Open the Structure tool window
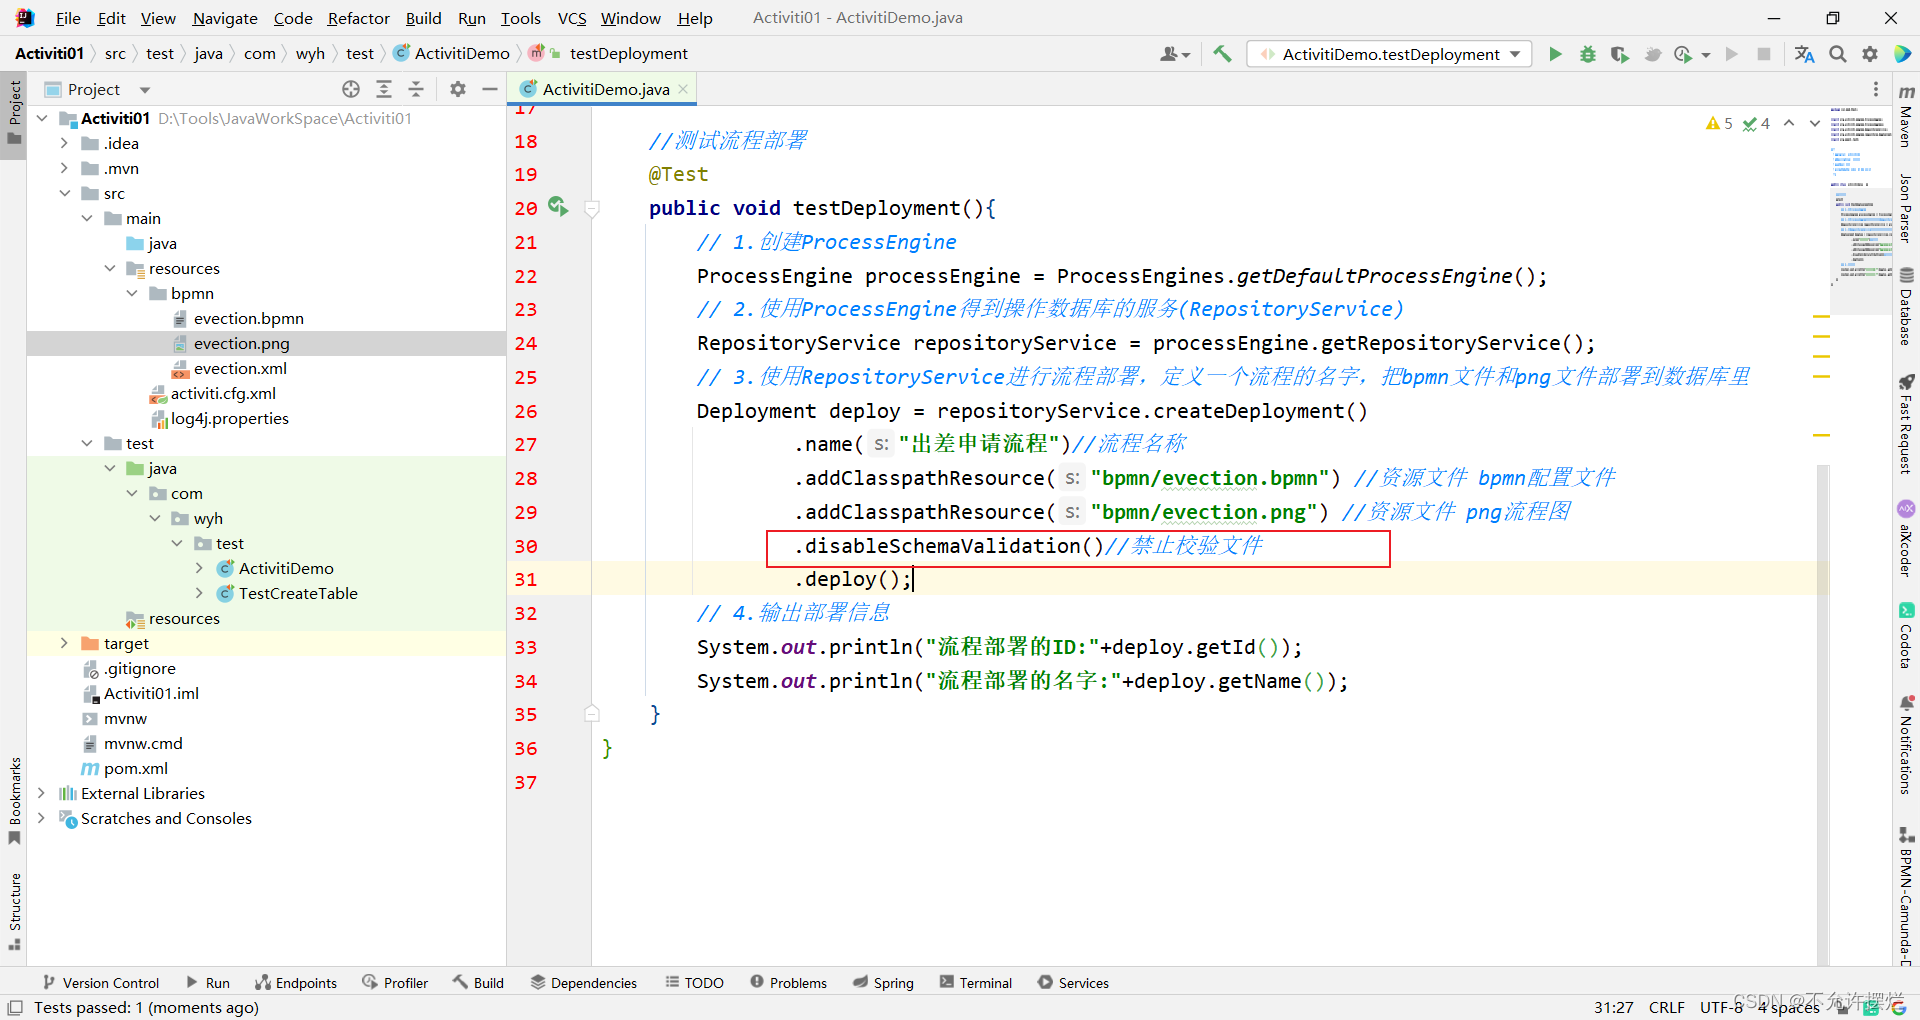This screenshot has width=1920, height=1020. (x=14, y=911)
